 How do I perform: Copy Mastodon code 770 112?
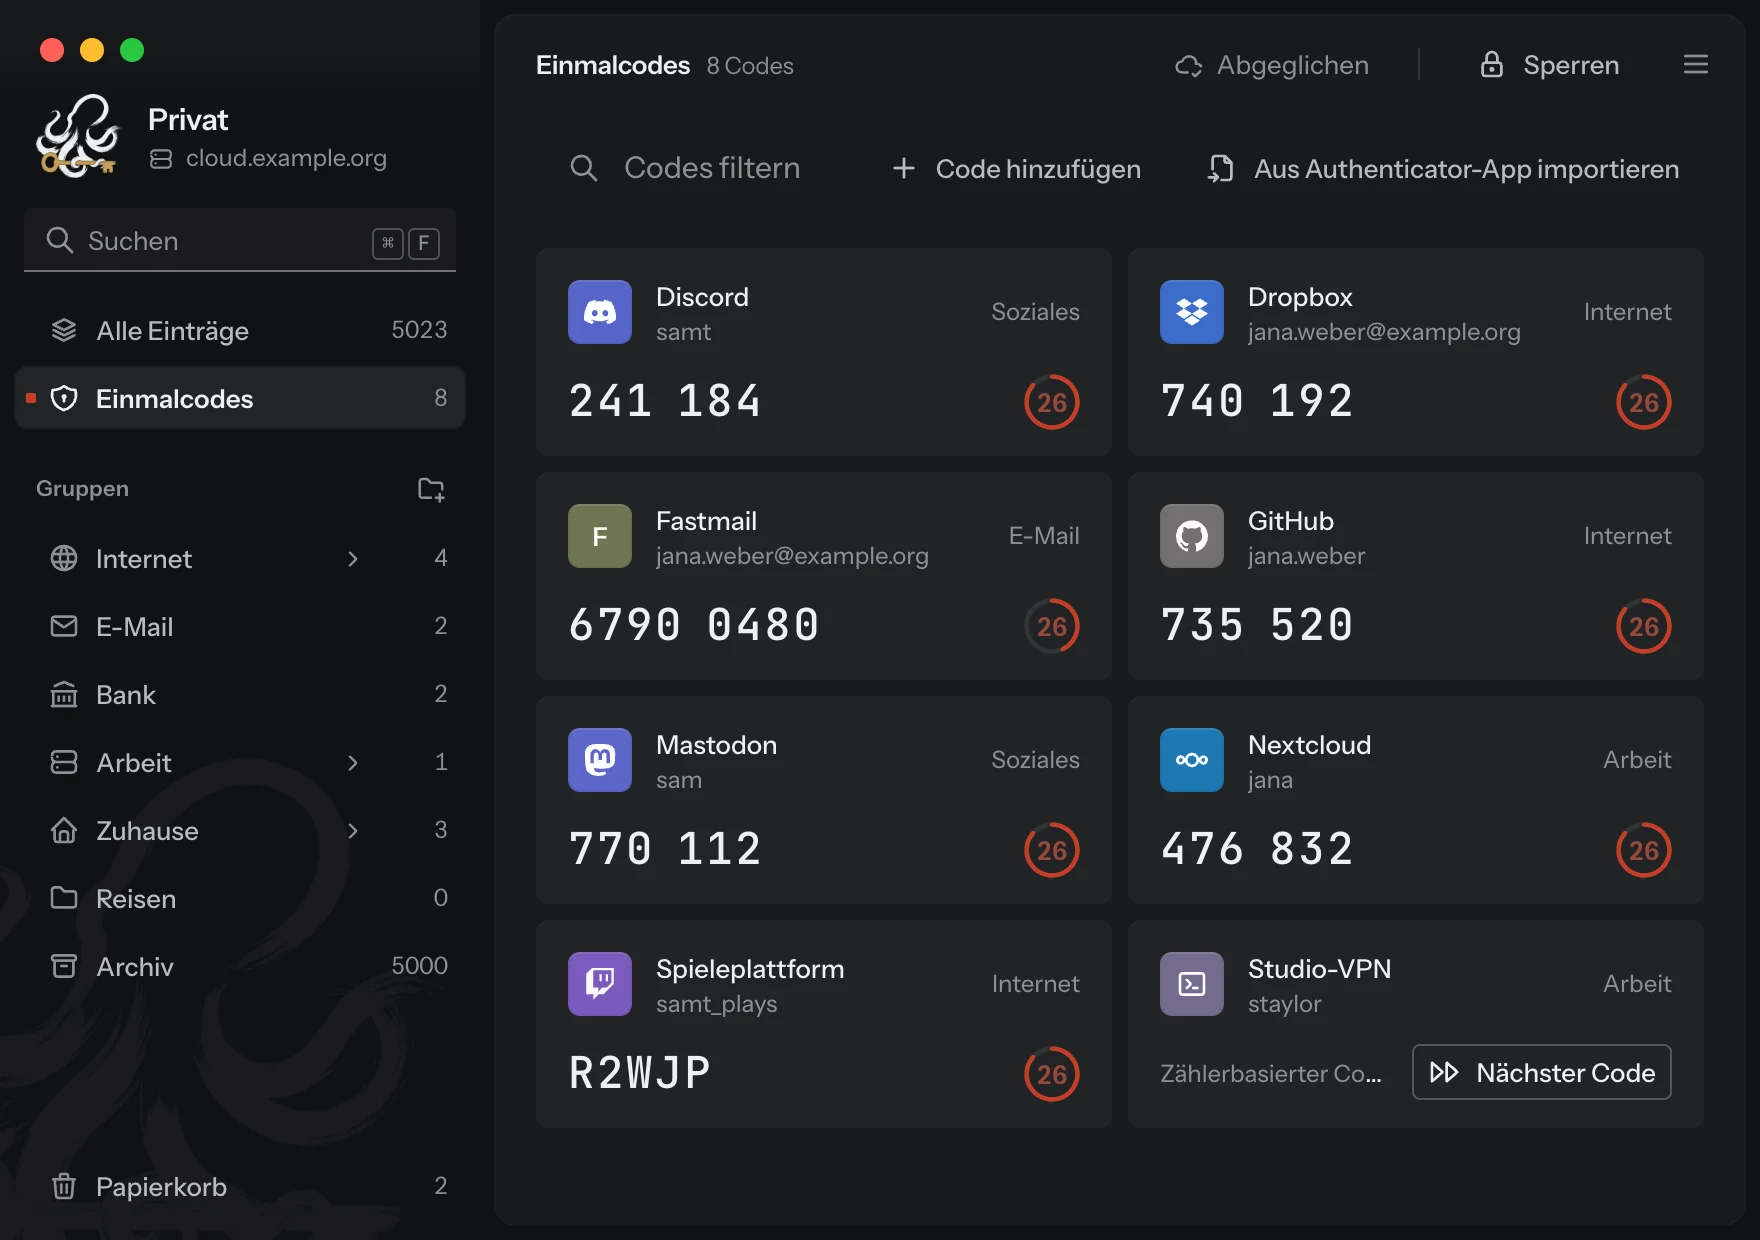(665, 849)
